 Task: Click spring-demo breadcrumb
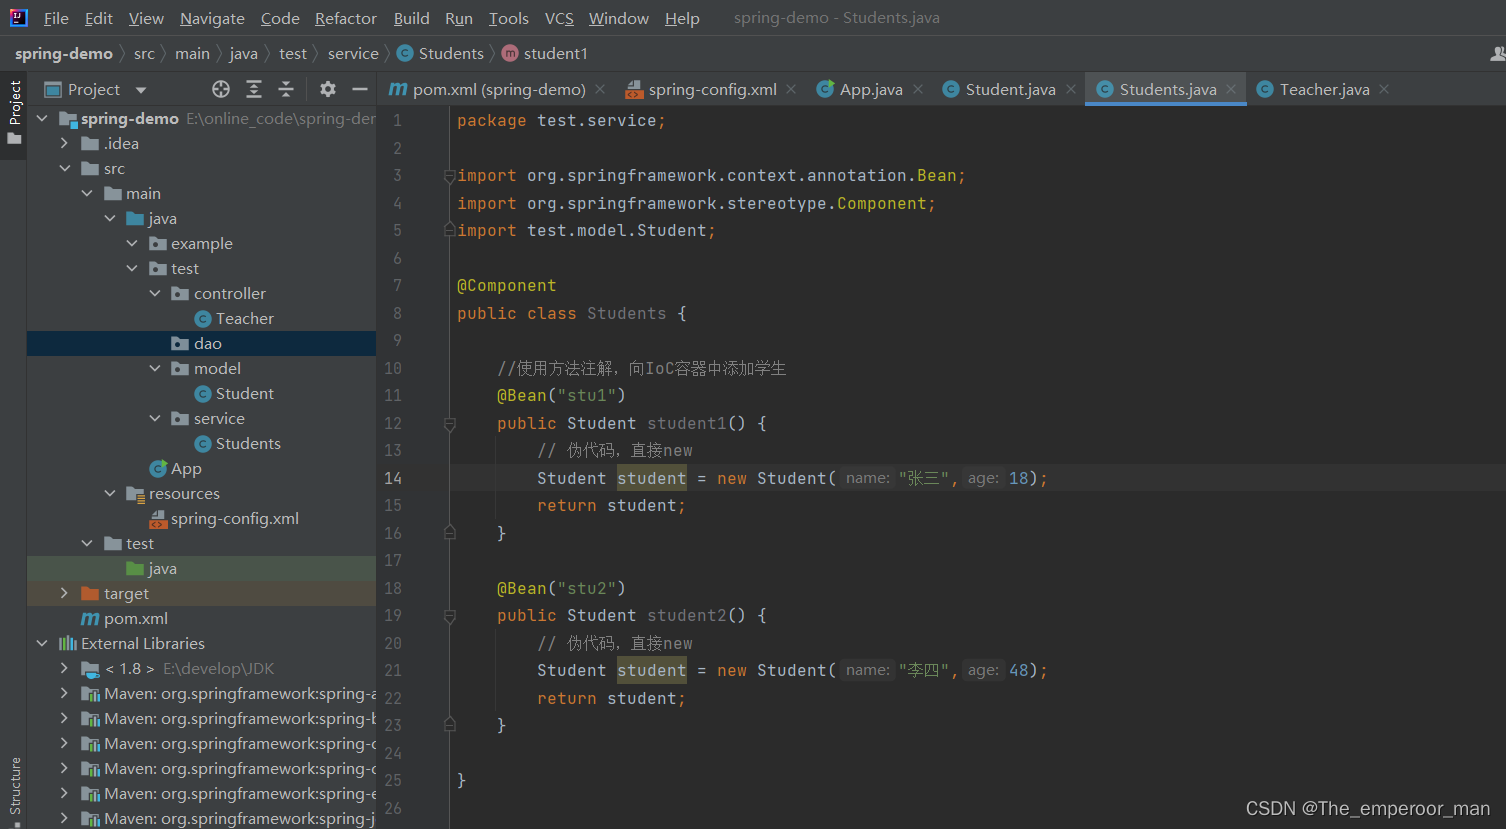[64, 53]
